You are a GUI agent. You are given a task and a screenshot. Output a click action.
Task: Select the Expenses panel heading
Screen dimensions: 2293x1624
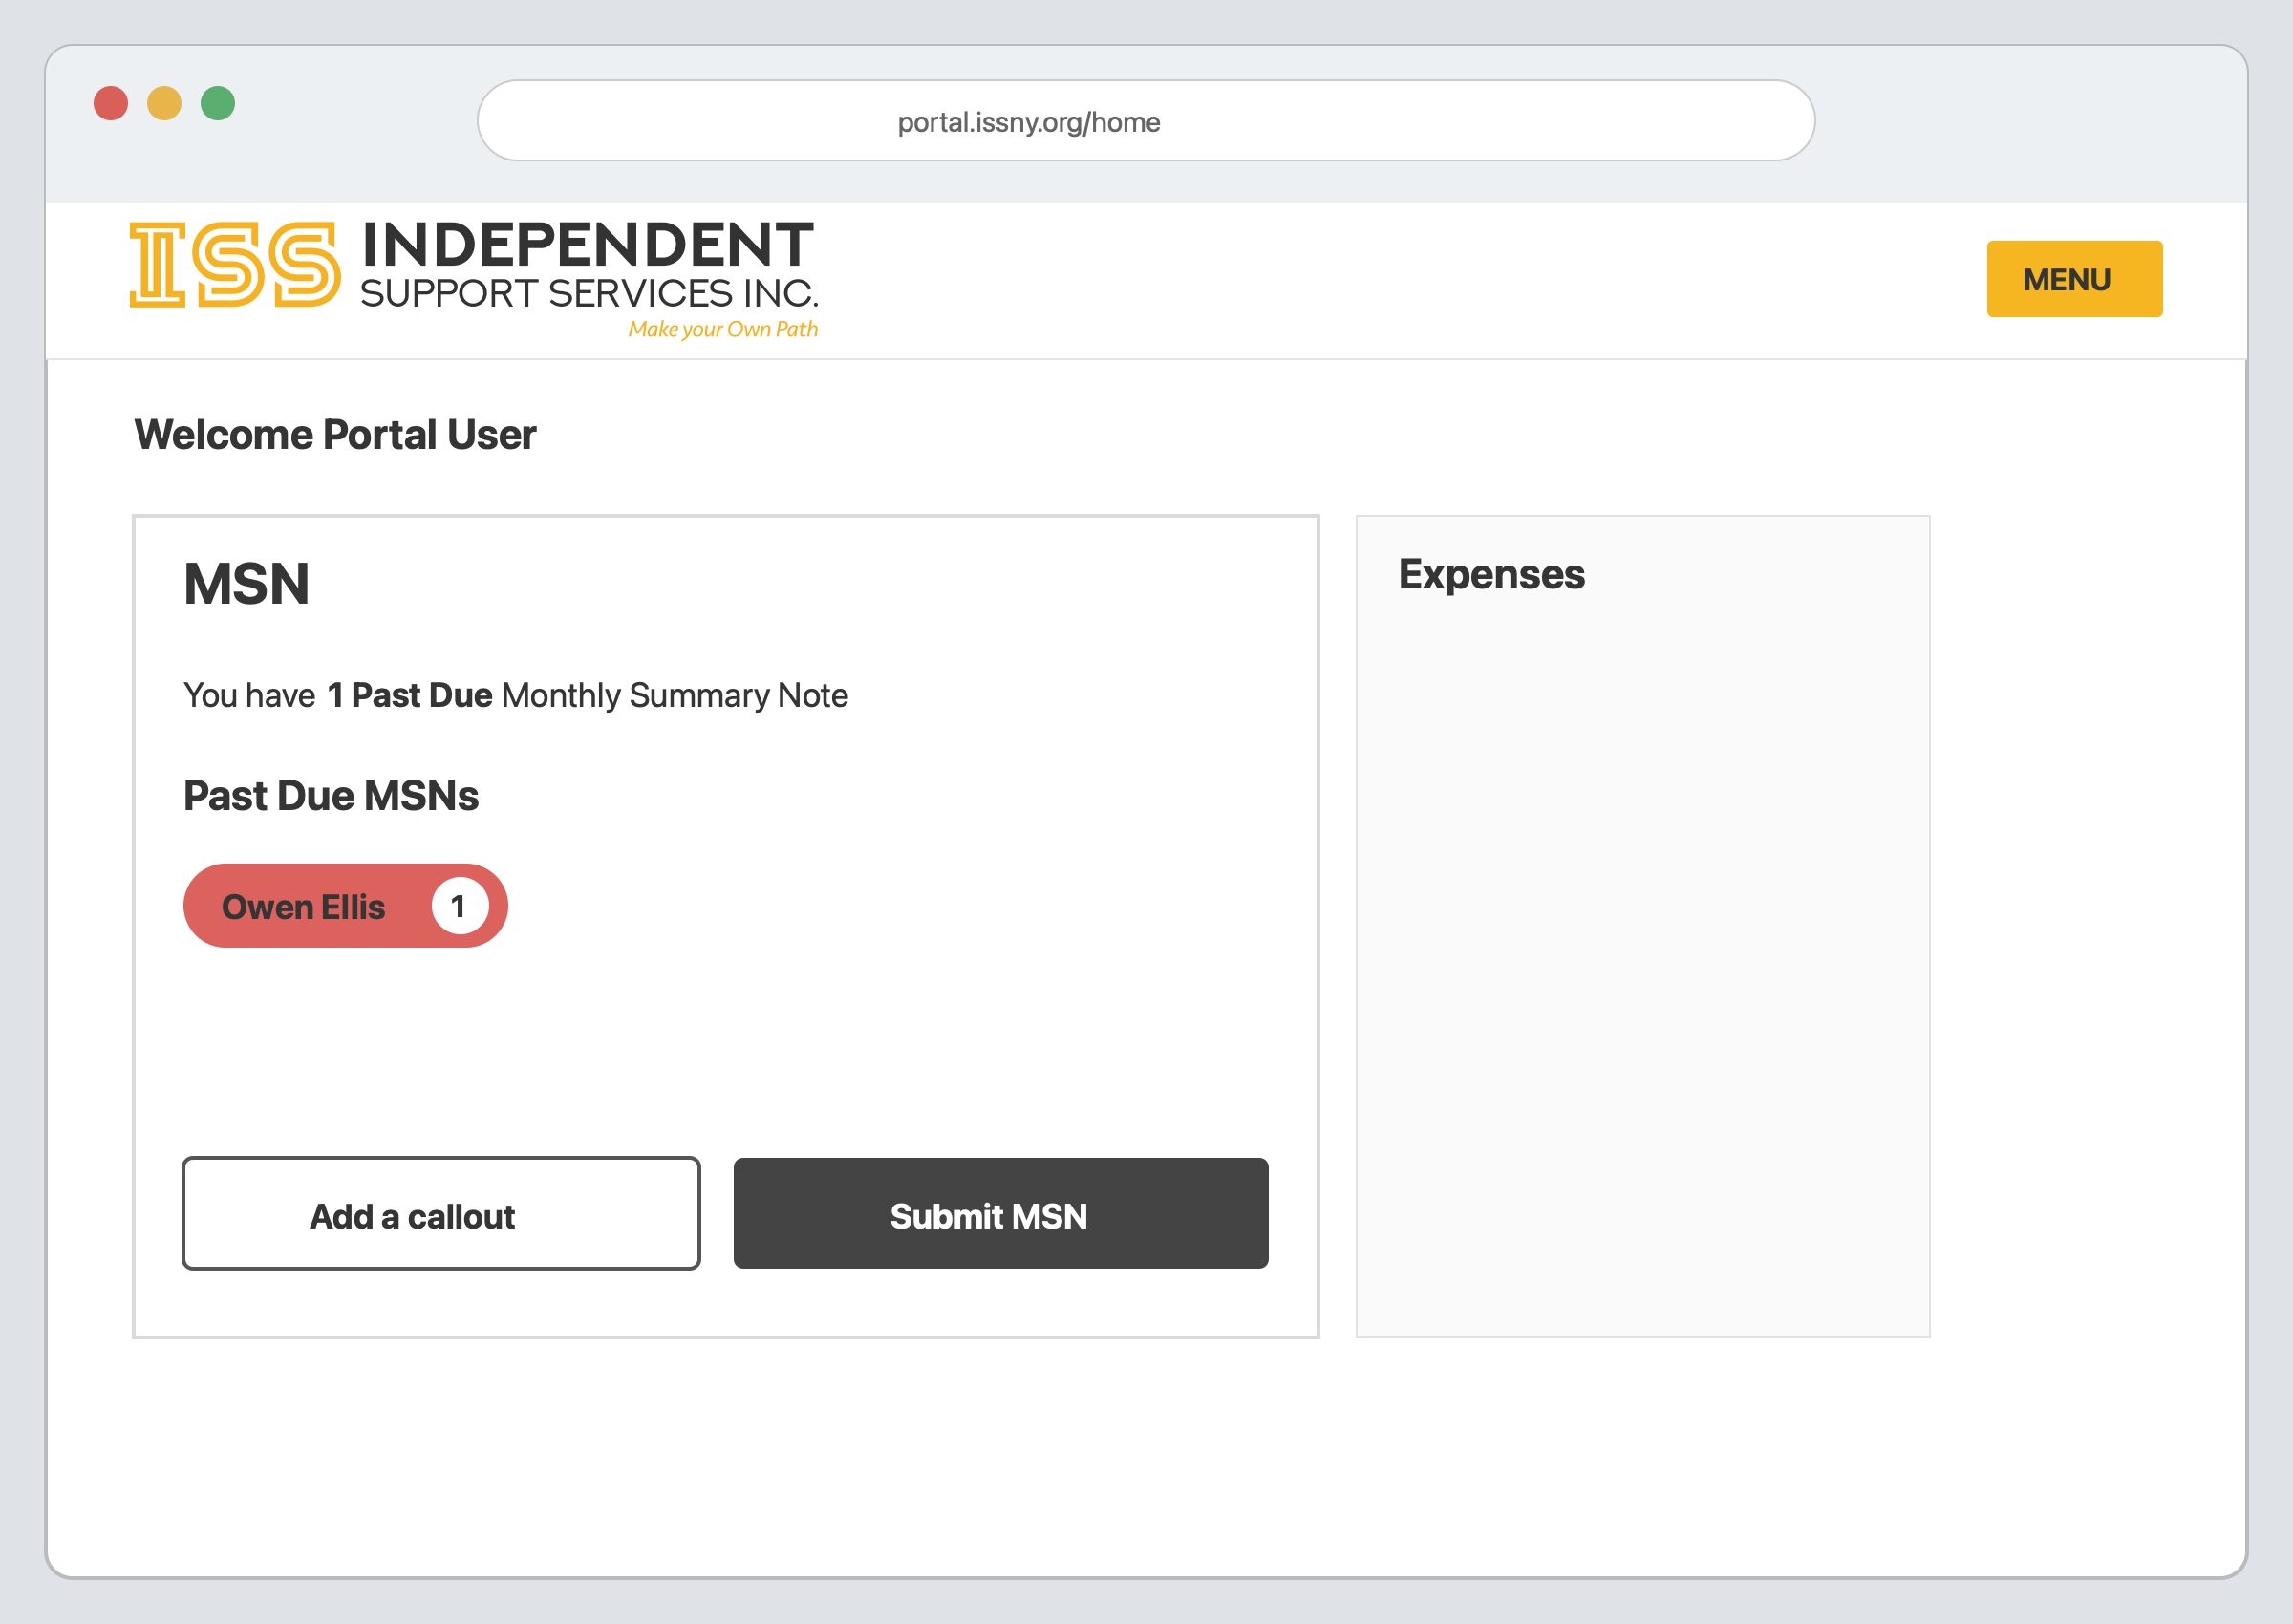tap(1491, 575)
